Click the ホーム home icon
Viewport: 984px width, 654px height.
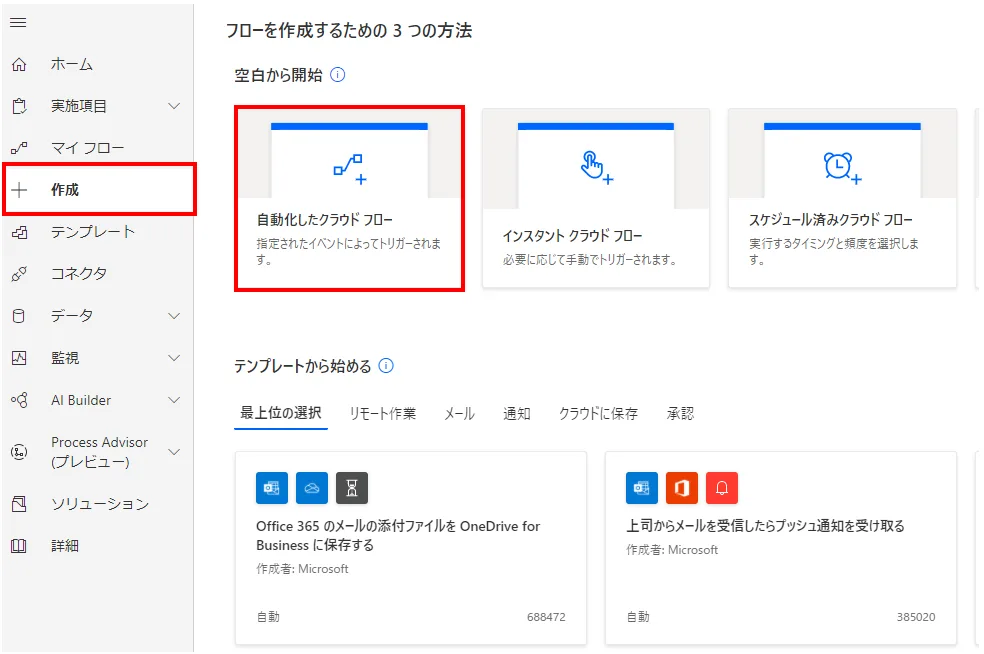(x=18, y=65)
